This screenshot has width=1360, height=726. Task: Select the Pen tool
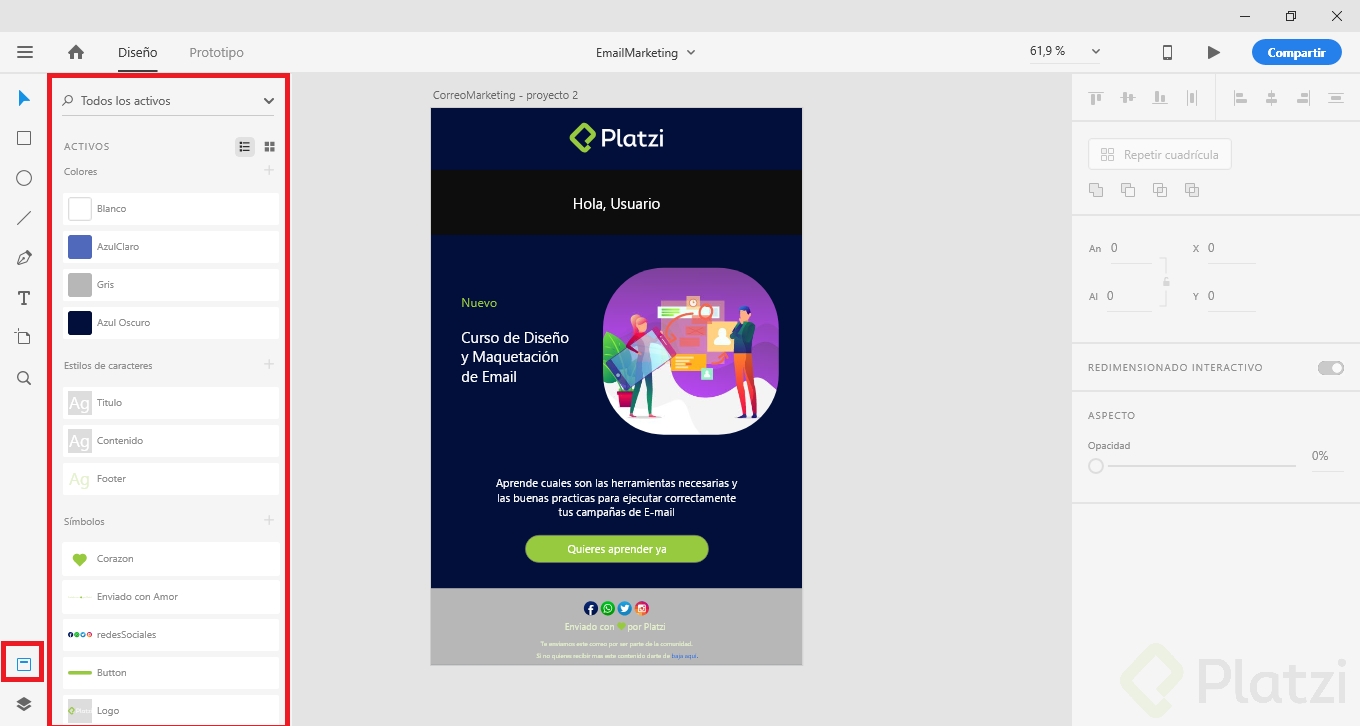click(x=24, y=257)
